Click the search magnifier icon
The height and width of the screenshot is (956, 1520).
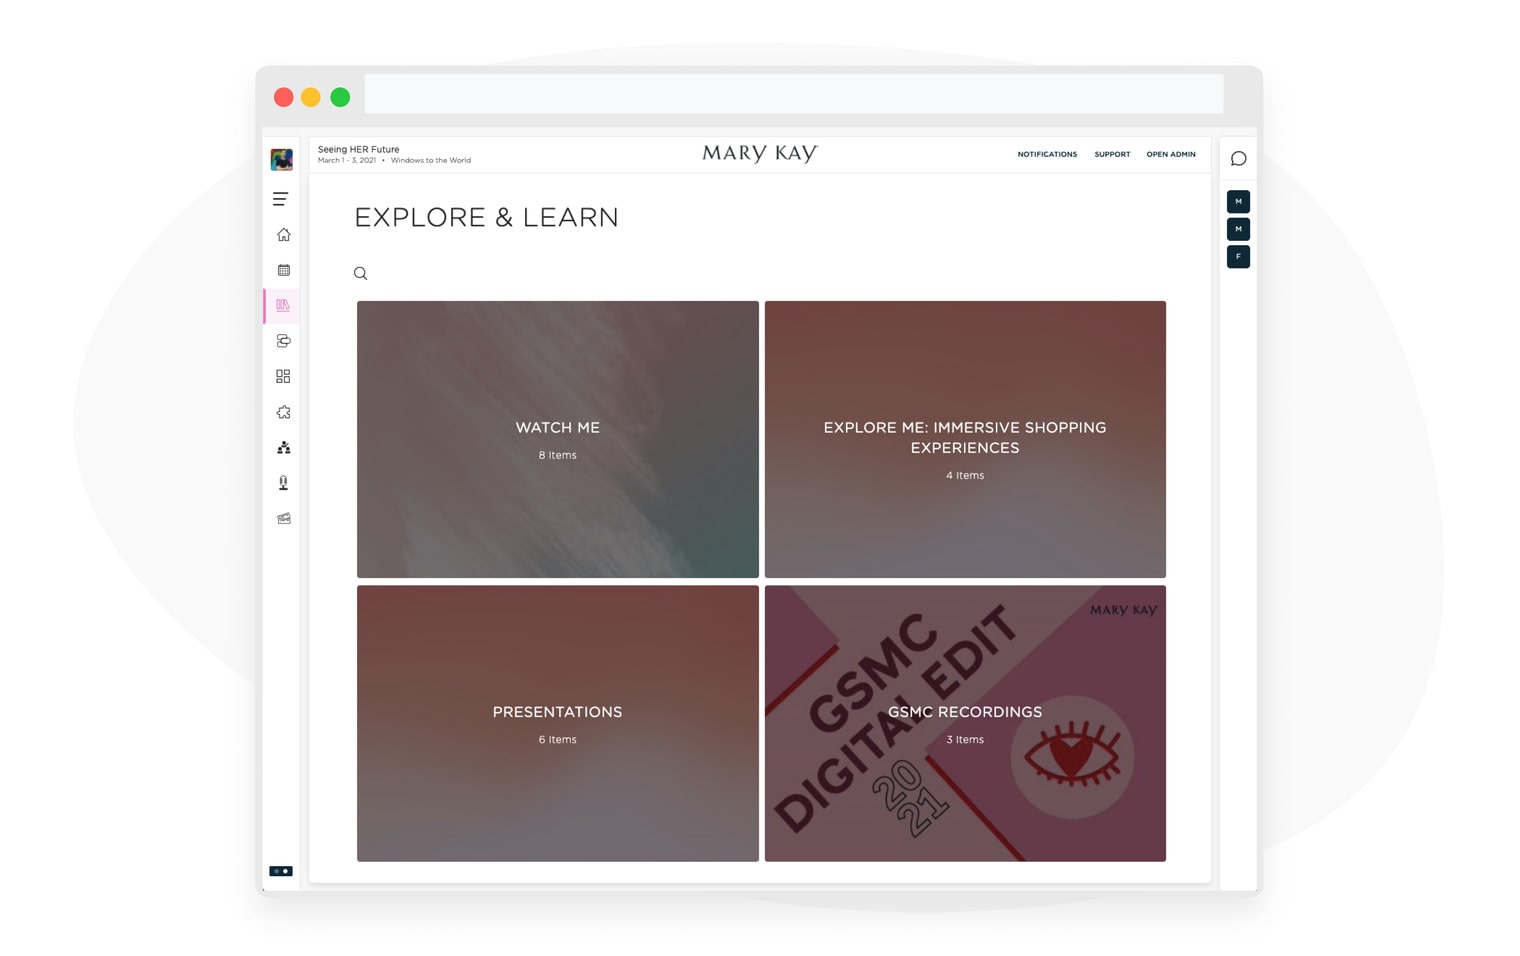[360, 273]
